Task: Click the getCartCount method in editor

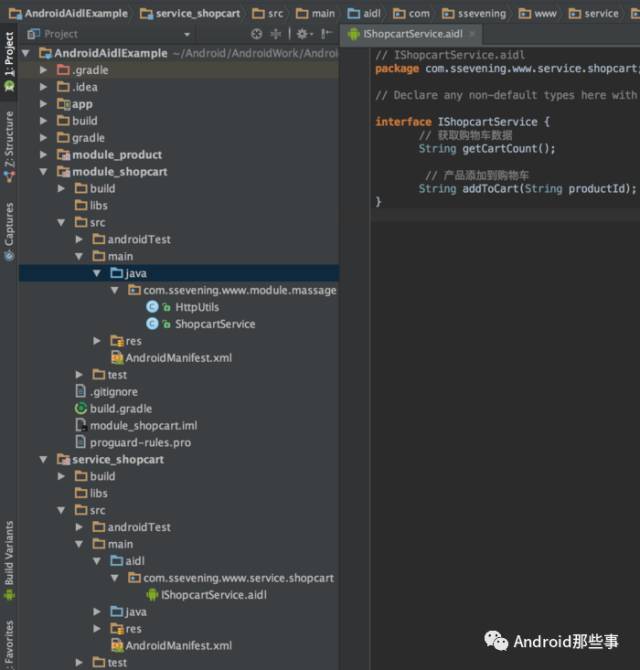Action: (x=500, y=148)
